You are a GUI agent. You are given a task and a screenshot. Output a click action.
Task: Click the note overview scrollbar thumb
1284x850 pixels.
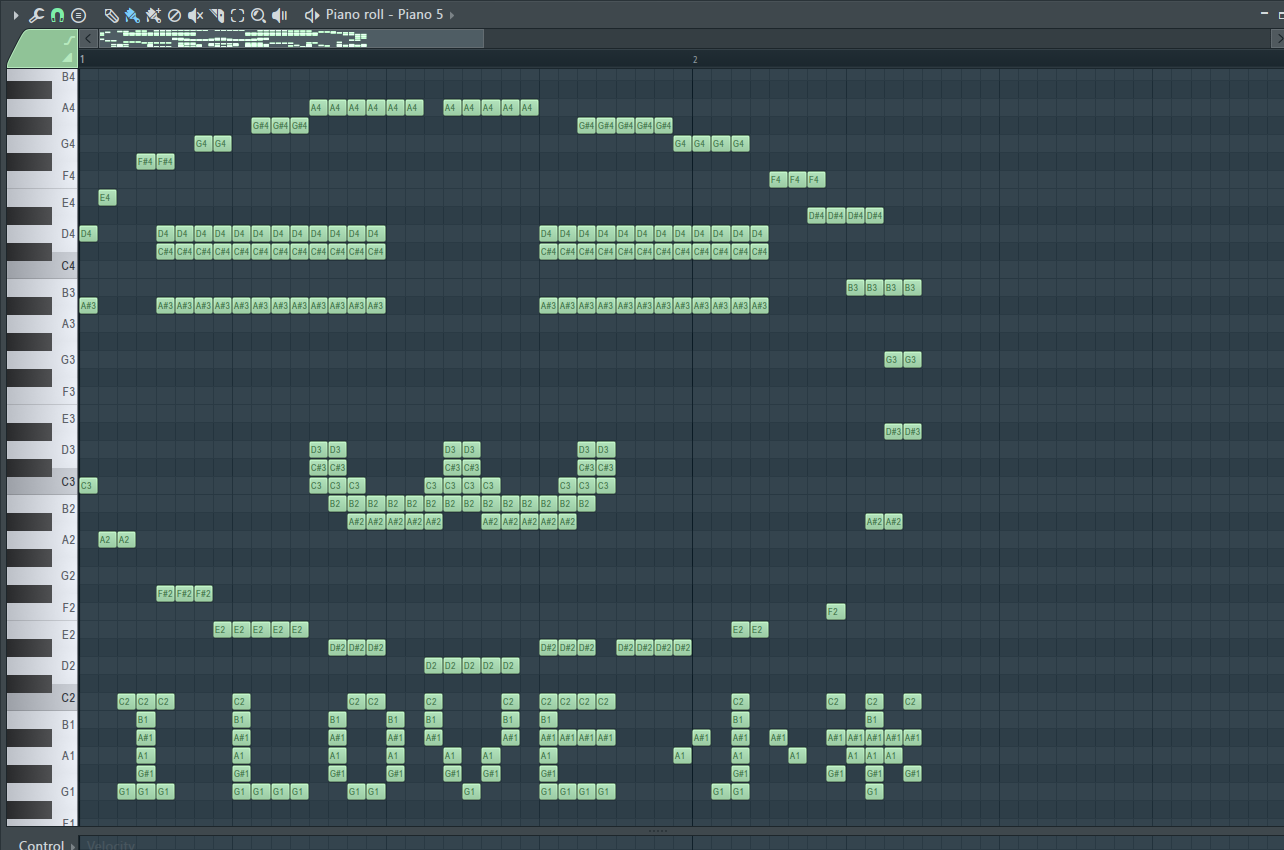tap(291, 38)
